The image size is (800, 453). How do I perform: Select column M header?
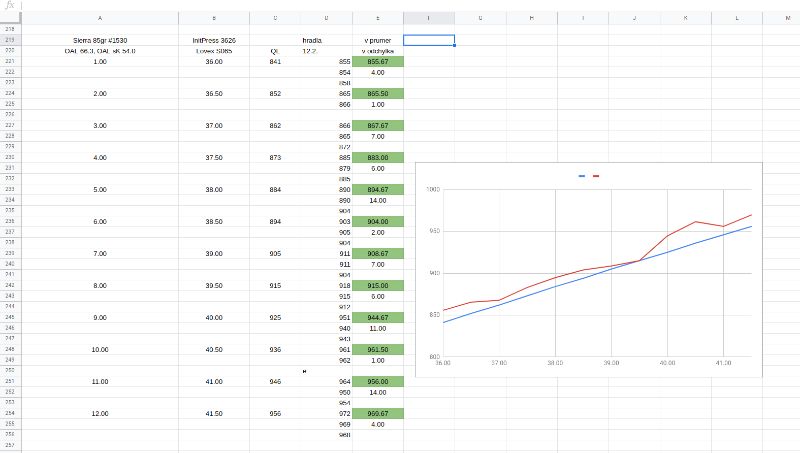point(788,18)
